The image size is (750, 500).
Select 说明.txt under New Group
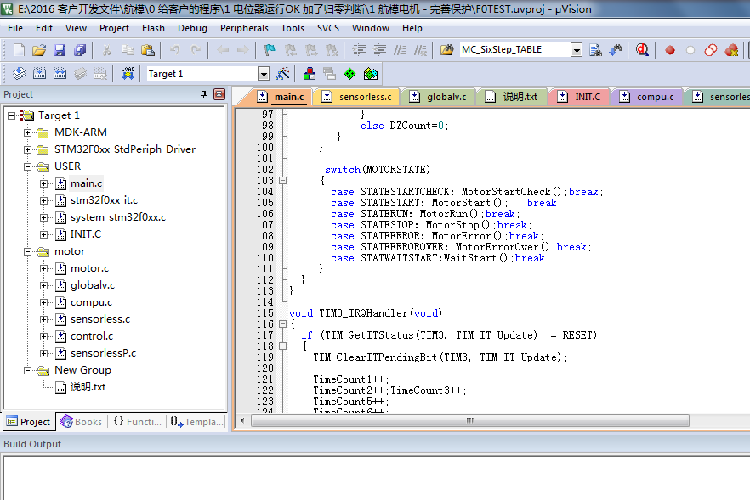88,387
